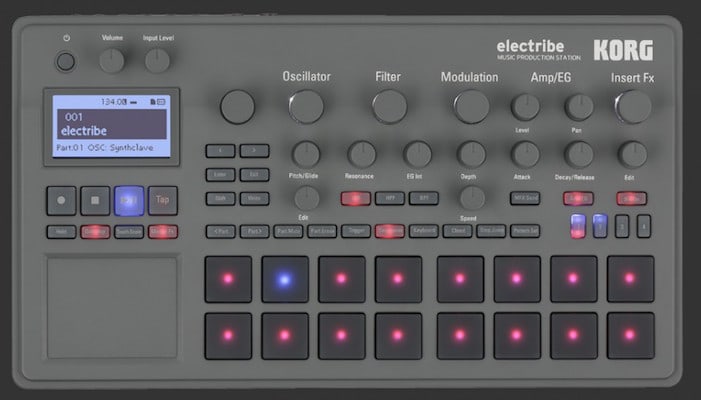Tap the last trigger pad in bottom row
This screenshot has width=701, height=400.
[630, 336]
